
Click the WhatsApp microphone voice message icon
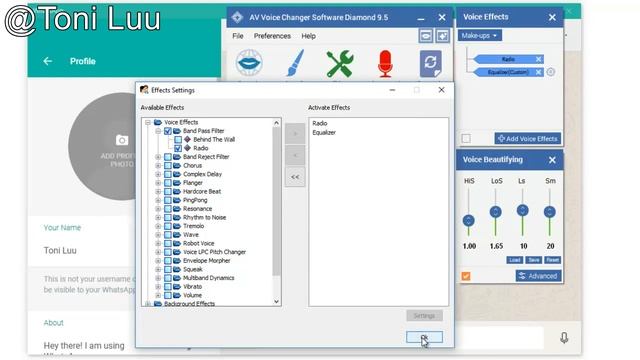point(564,338)
